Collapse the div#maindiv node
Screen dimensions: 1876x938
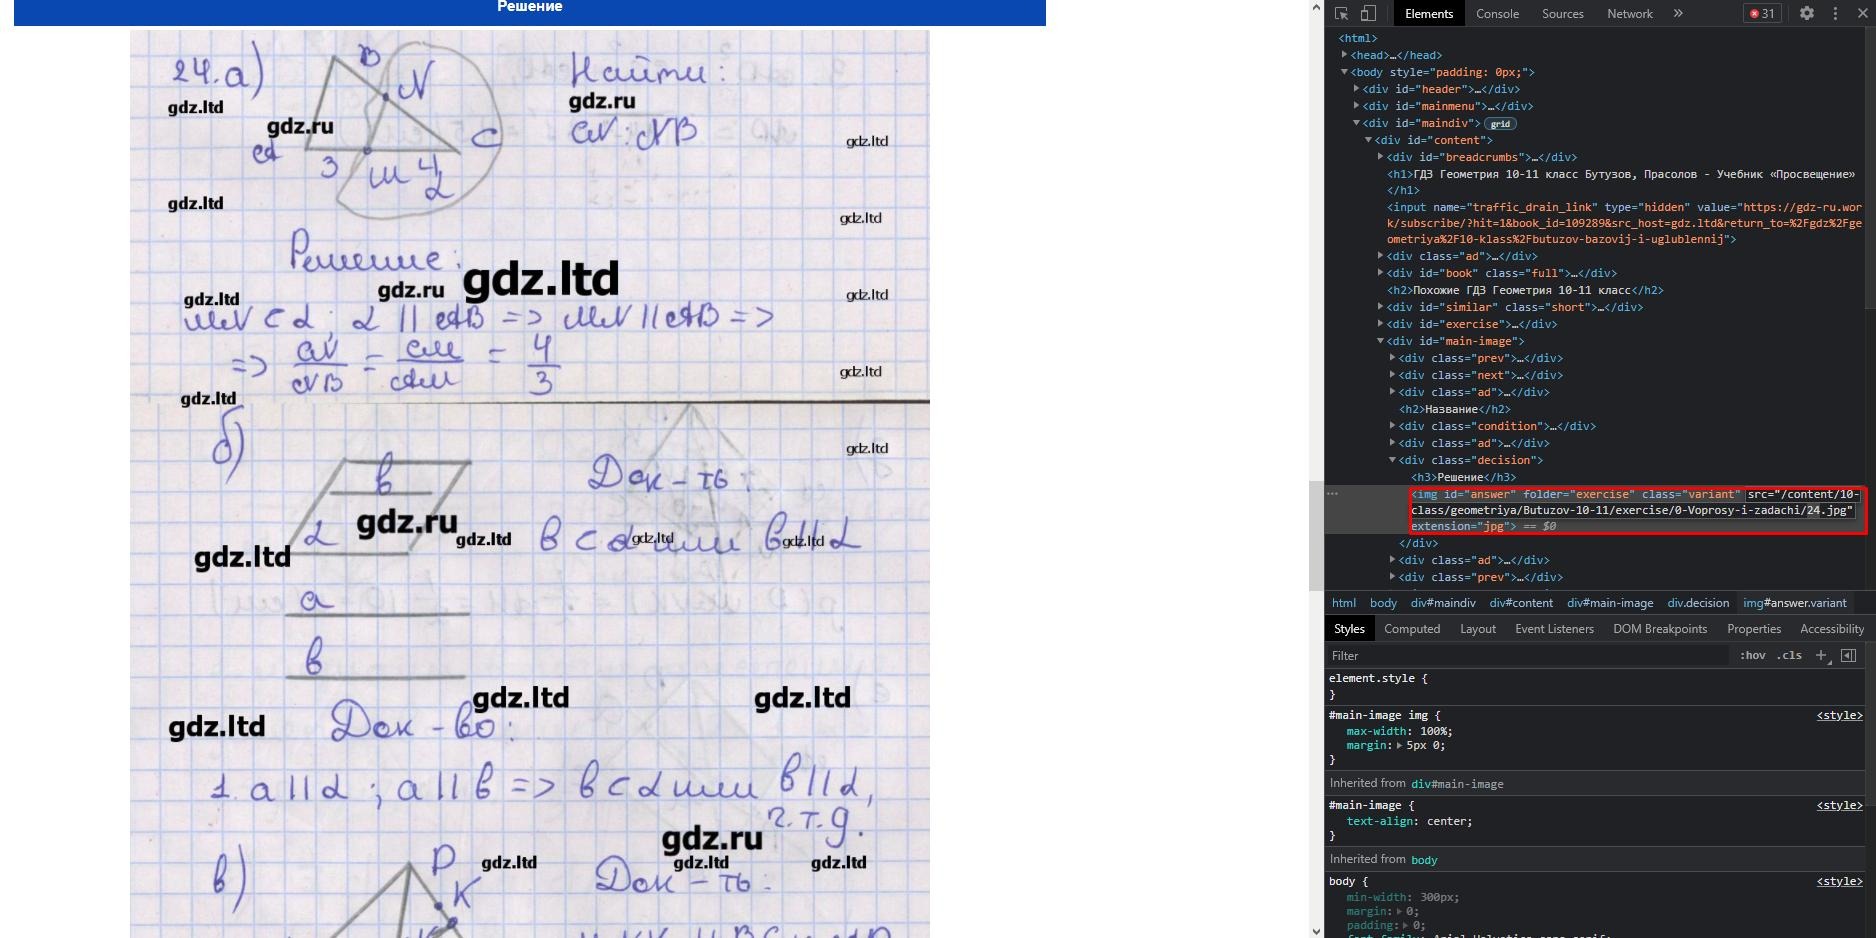click(1357, 123)
